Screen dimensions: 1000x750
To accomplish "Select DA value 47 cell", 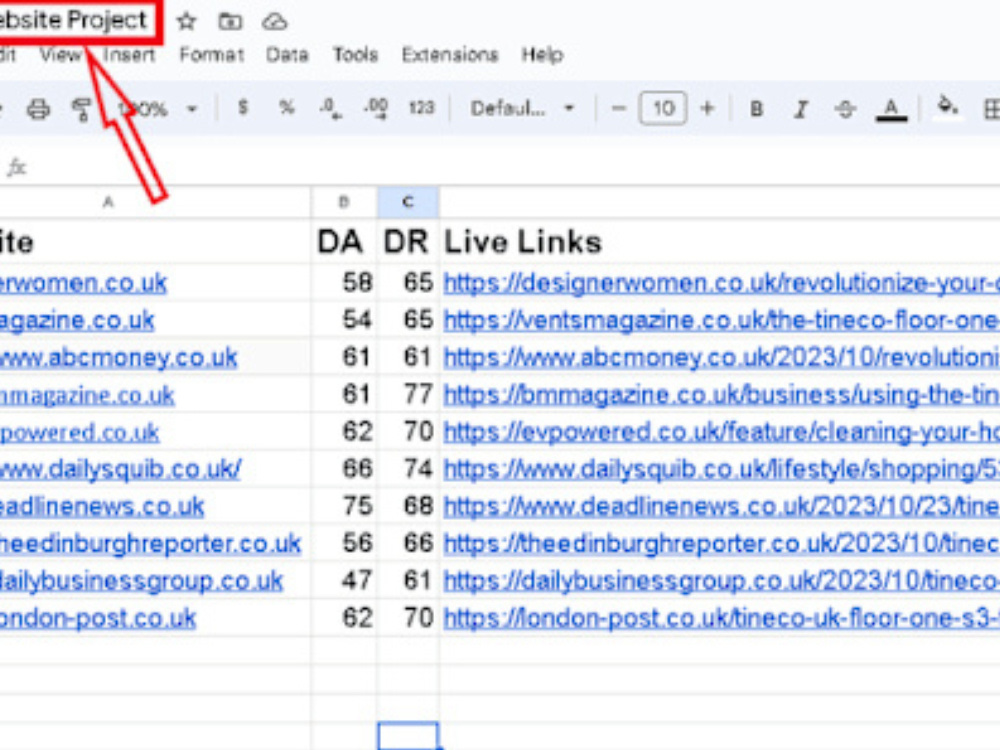I will [x=344, y=581].
